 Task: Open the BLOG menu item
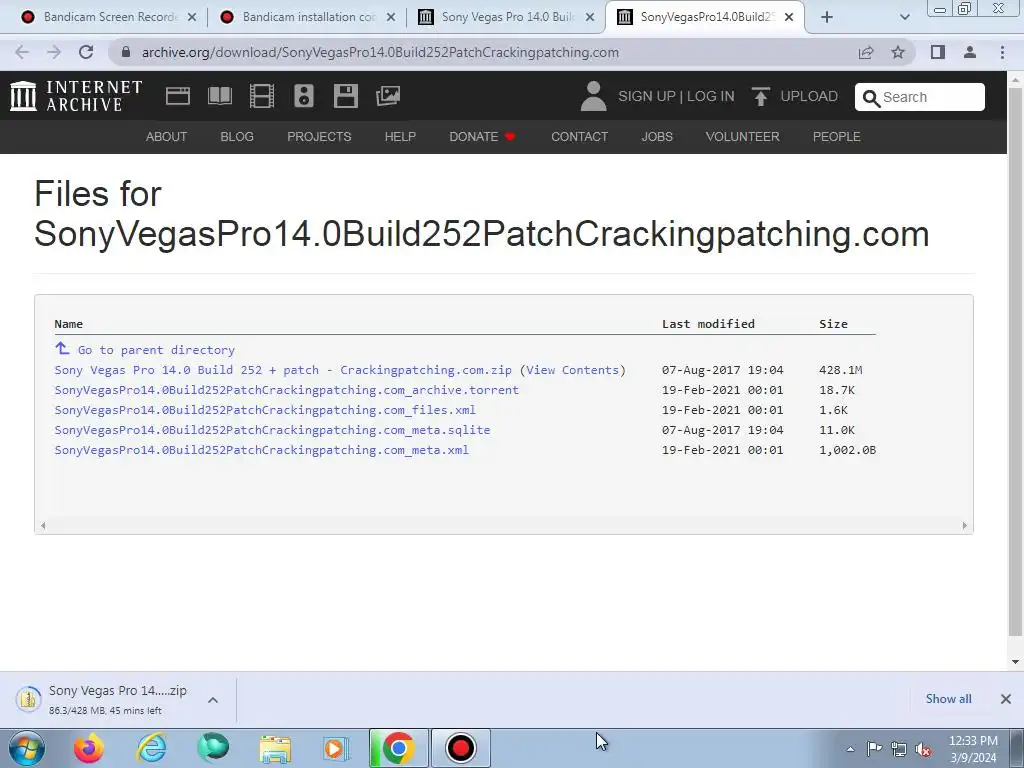237,136
